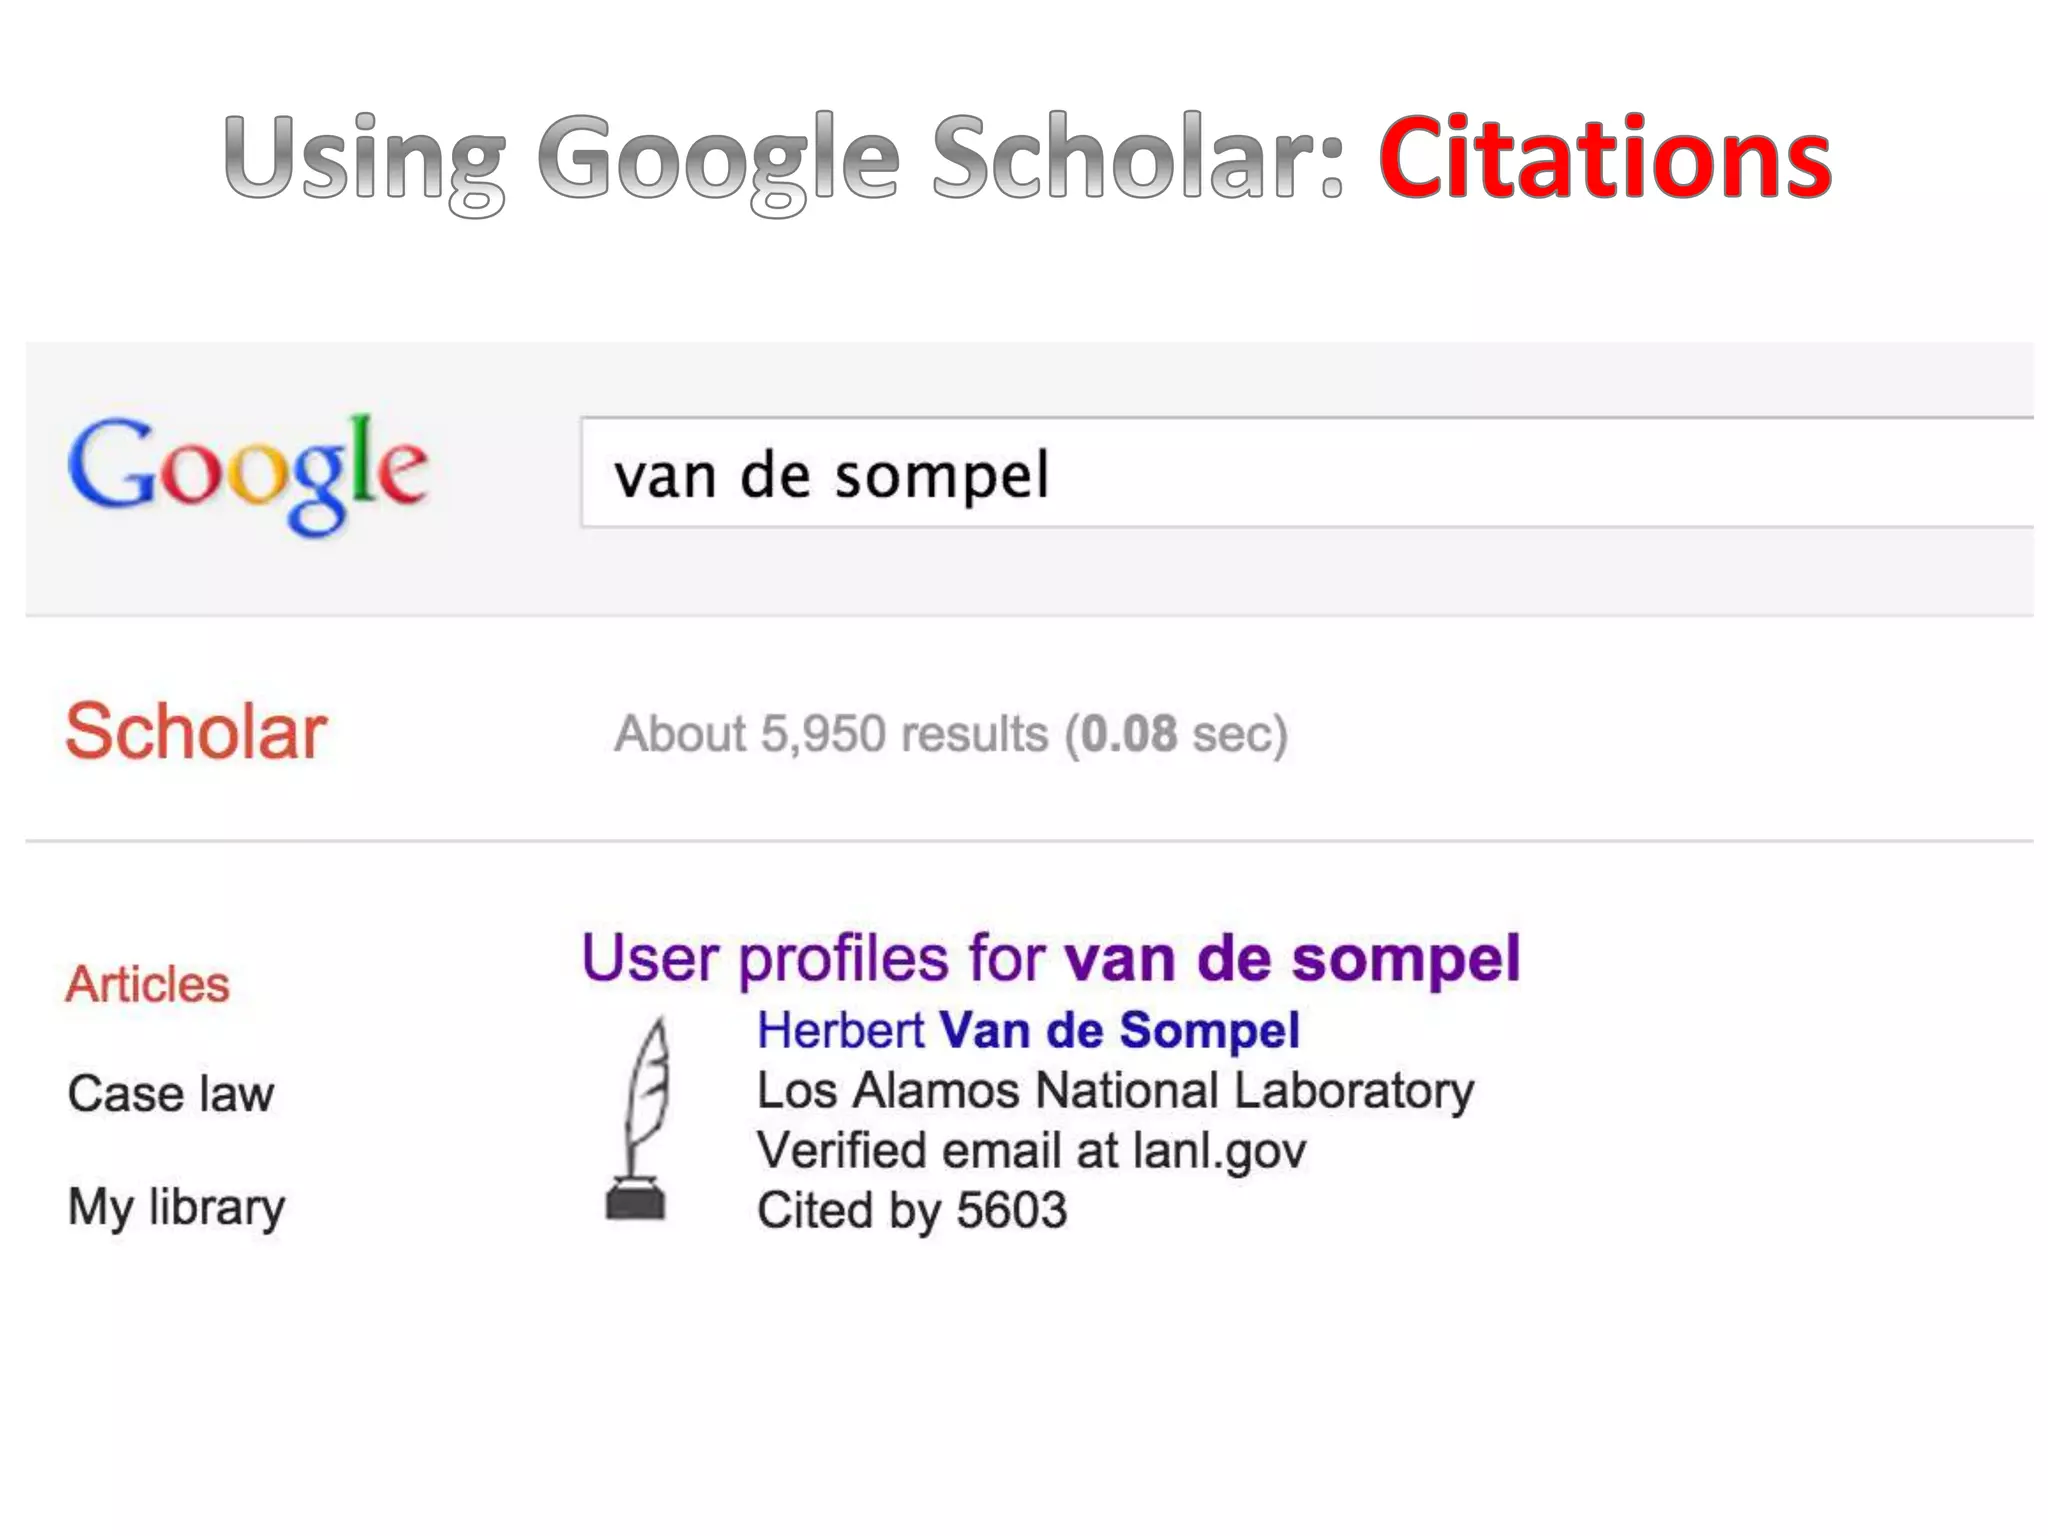Image resolution: width=2048 pixels, height=1536 pixels.
Task: Click the word Herbert in profile name
Action: click(841, 1030)
